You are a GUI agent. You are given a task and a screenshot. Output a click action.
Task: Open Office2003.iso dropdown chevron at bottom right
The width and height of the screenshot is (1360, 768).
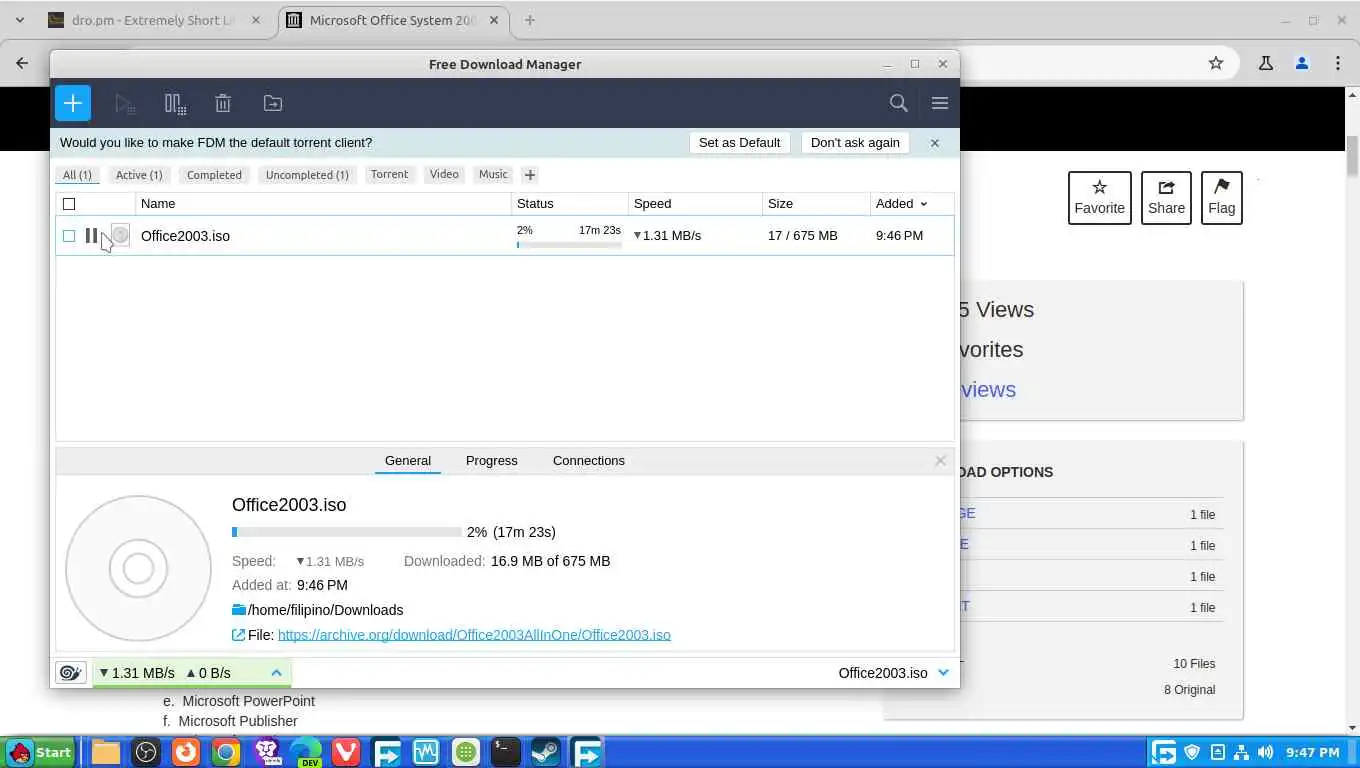point(943,673)
